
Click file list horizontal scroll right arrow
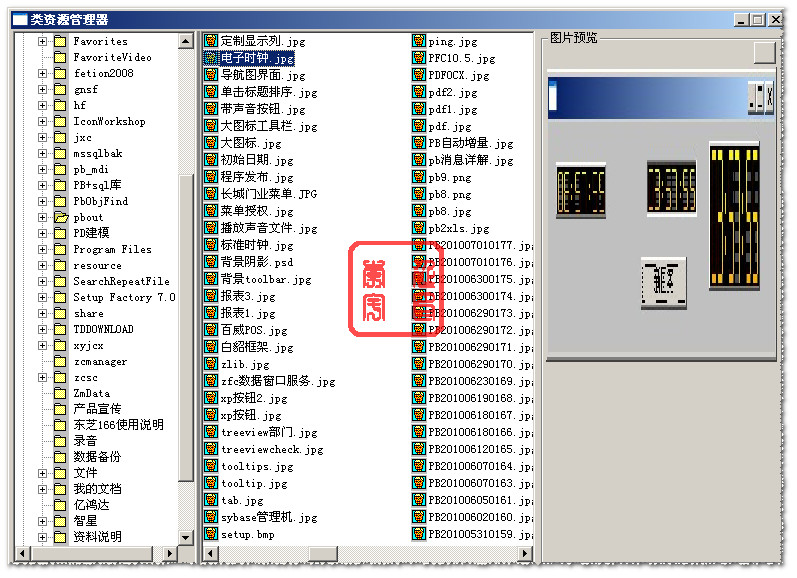pyautogui.click(x=525, y=553)
